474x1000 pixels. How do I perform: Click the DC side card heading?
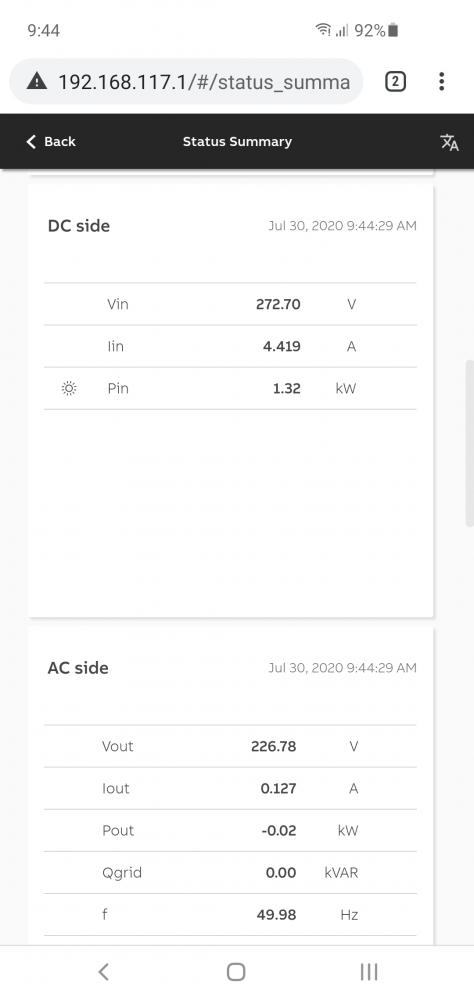coord(78,226)
